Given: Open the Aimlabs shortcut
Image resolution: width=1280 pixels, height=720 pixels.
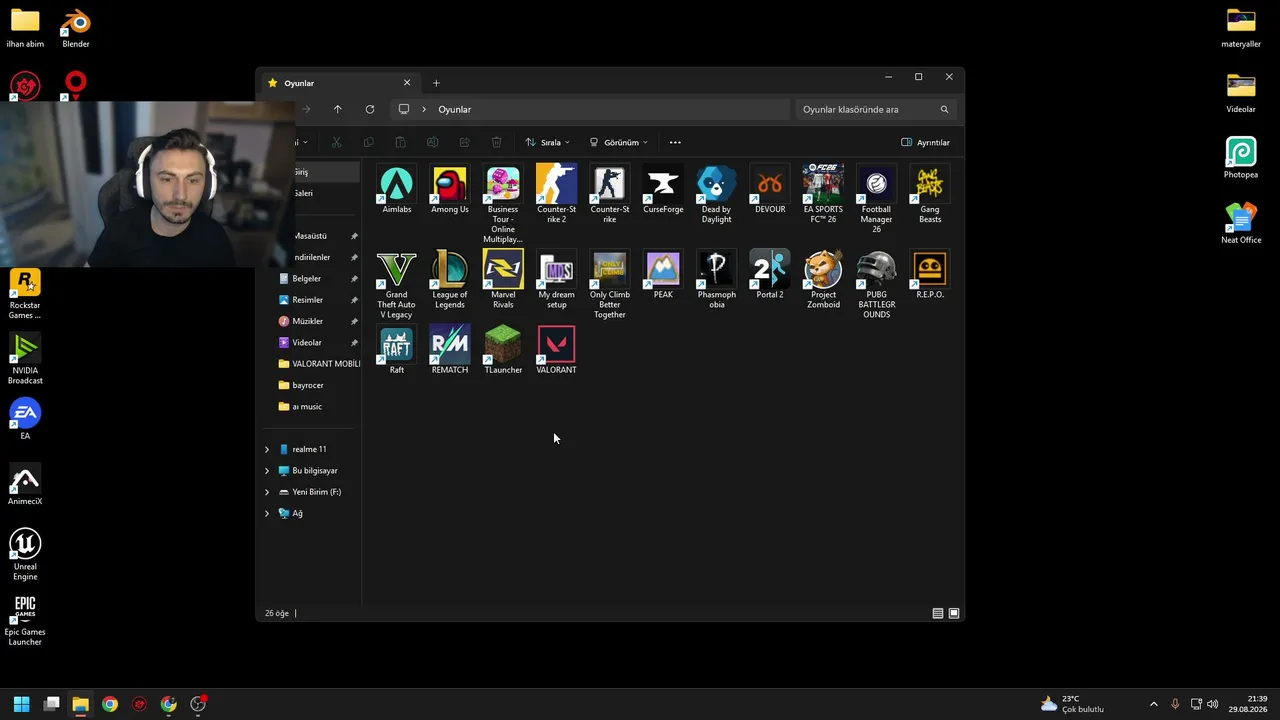Looking at the screenshot, I should tap(397, 190).
